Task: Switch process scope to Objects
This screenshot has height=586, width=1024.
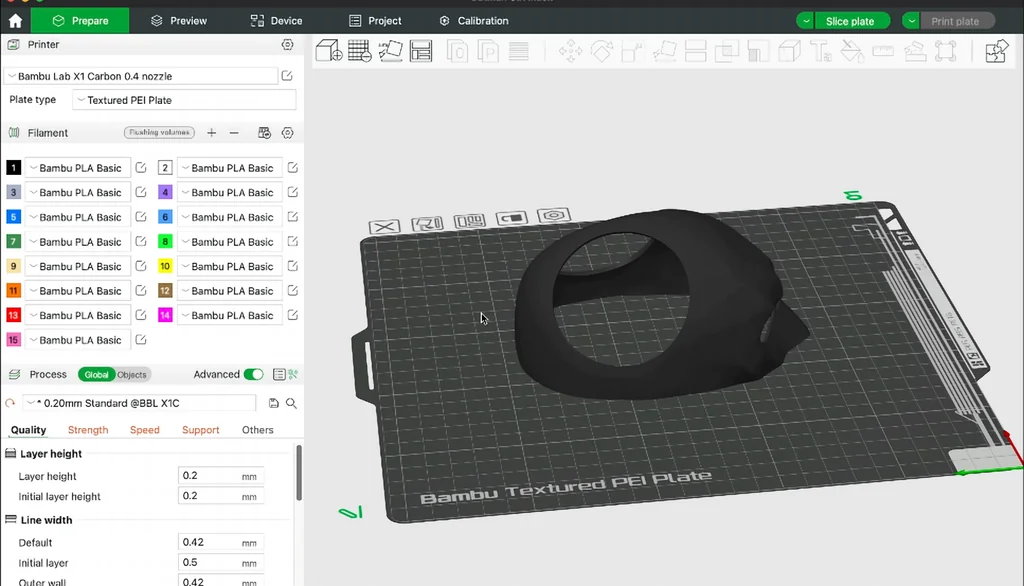Action: 132,375
